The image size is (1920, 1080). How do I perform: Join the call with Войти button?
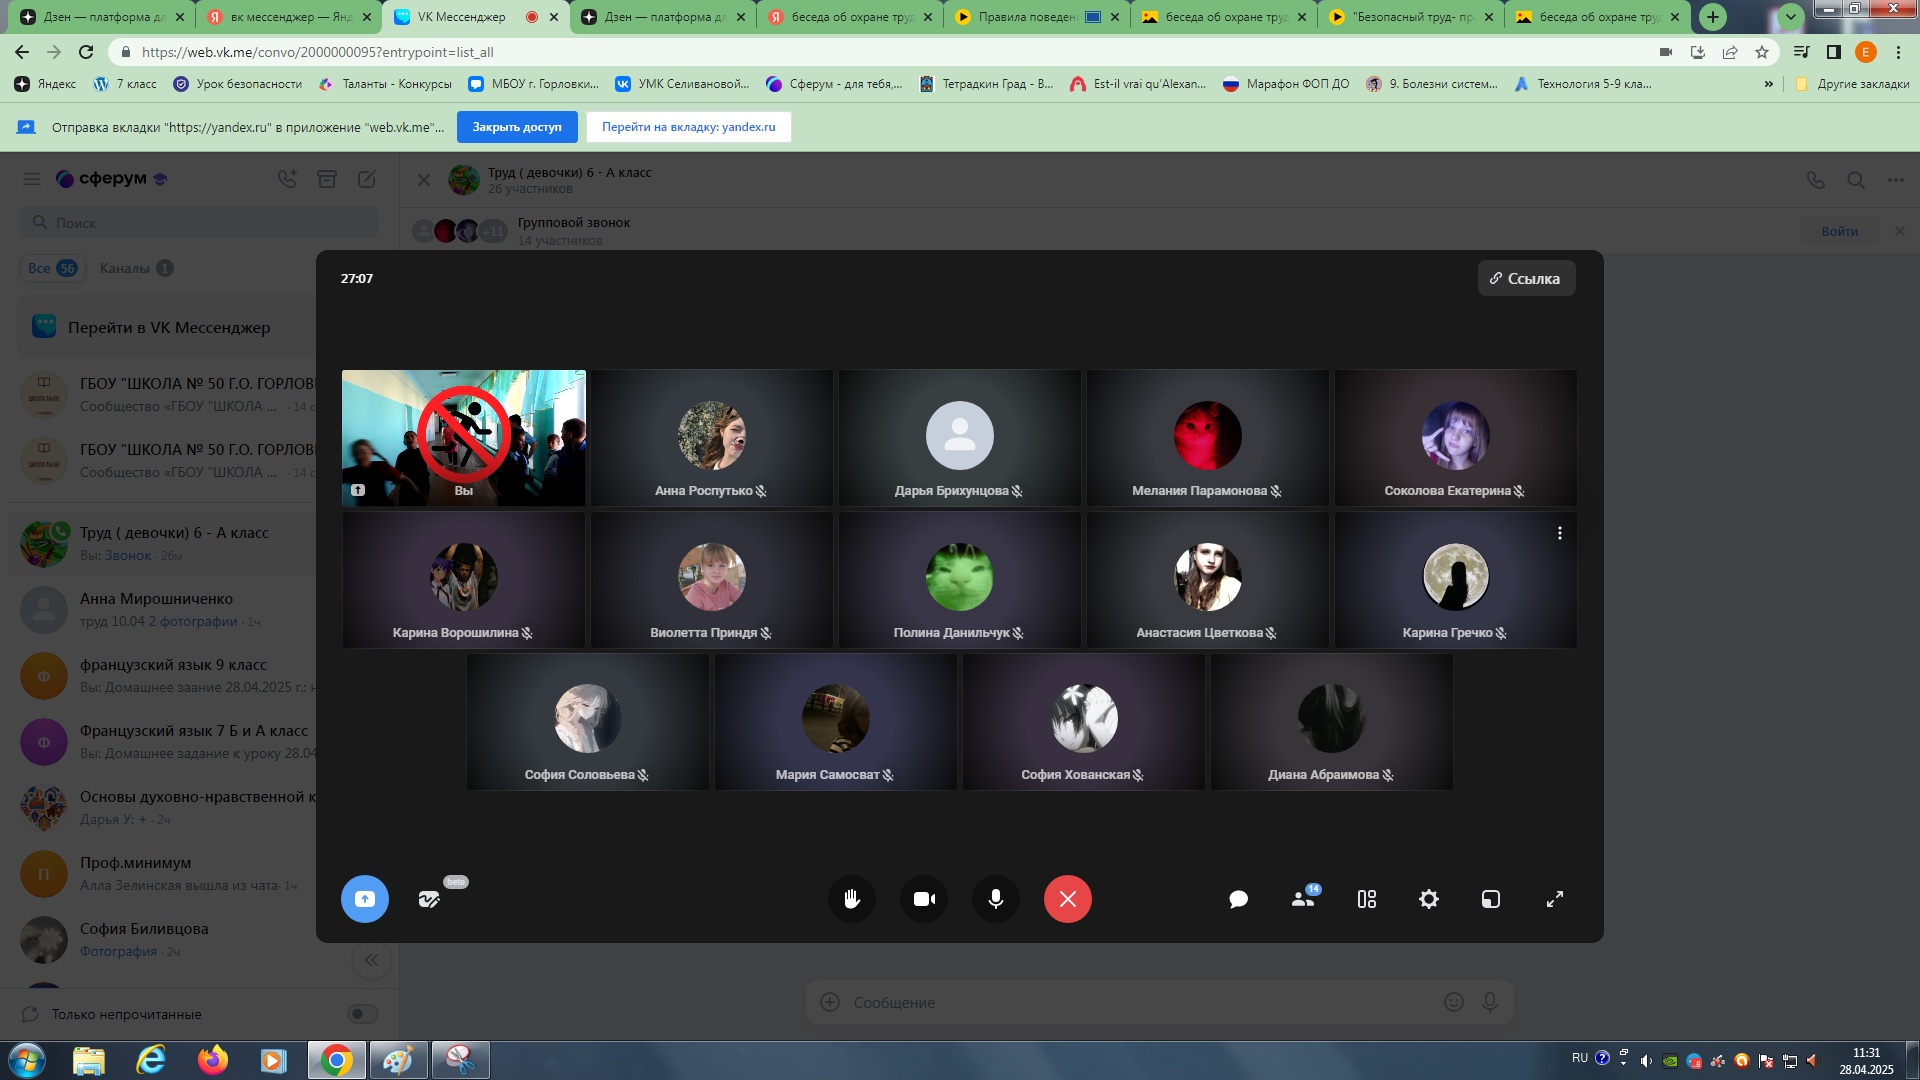point(1839,231)
